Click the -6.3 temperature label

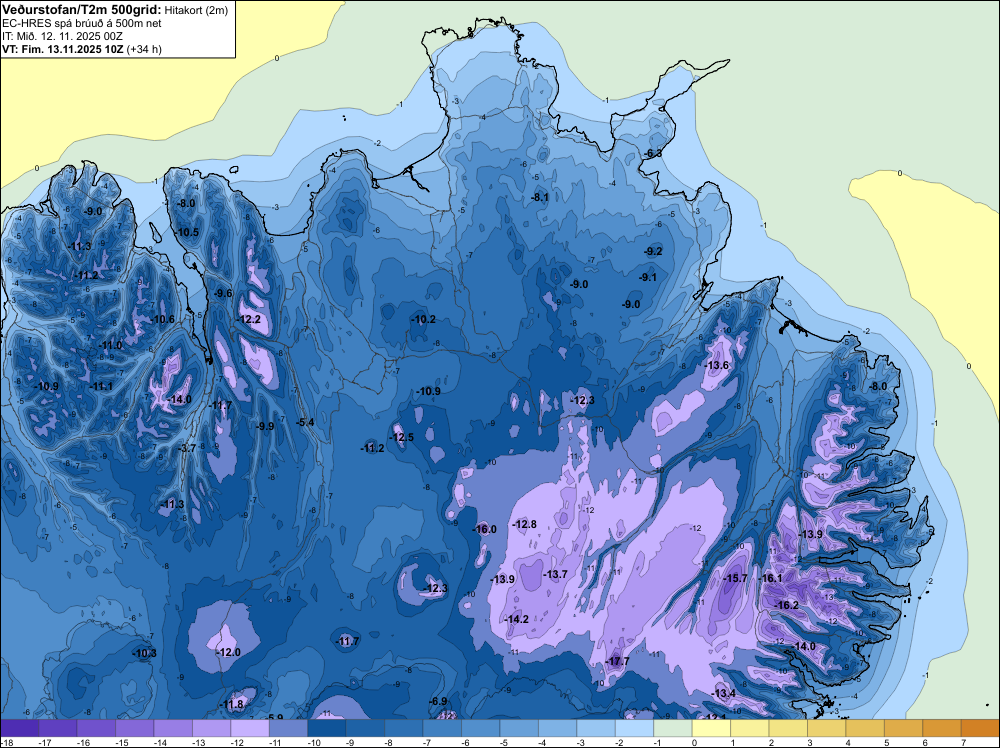tap(653, 154)
